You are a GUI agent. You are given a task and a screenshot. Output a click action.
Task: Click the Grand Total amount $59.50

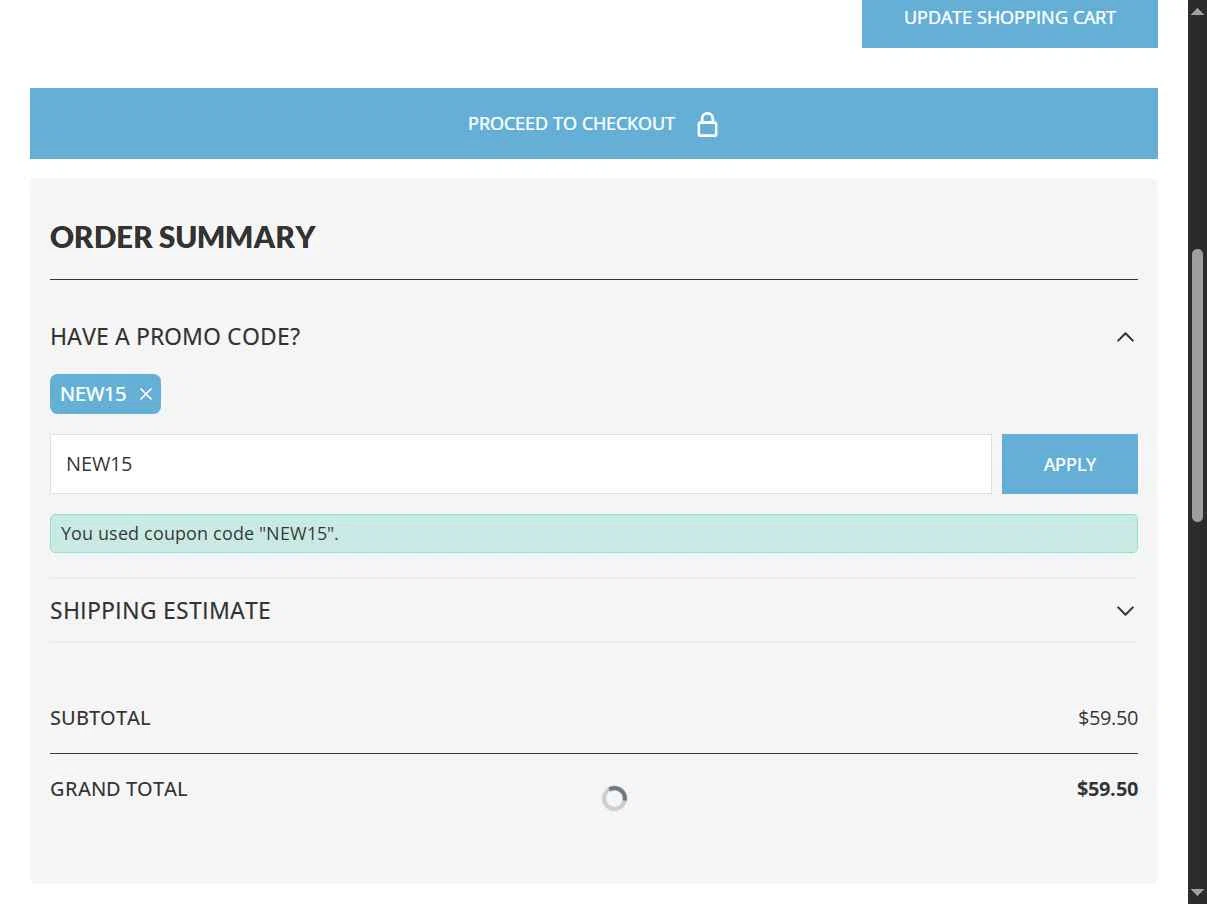click(1107, 789)
